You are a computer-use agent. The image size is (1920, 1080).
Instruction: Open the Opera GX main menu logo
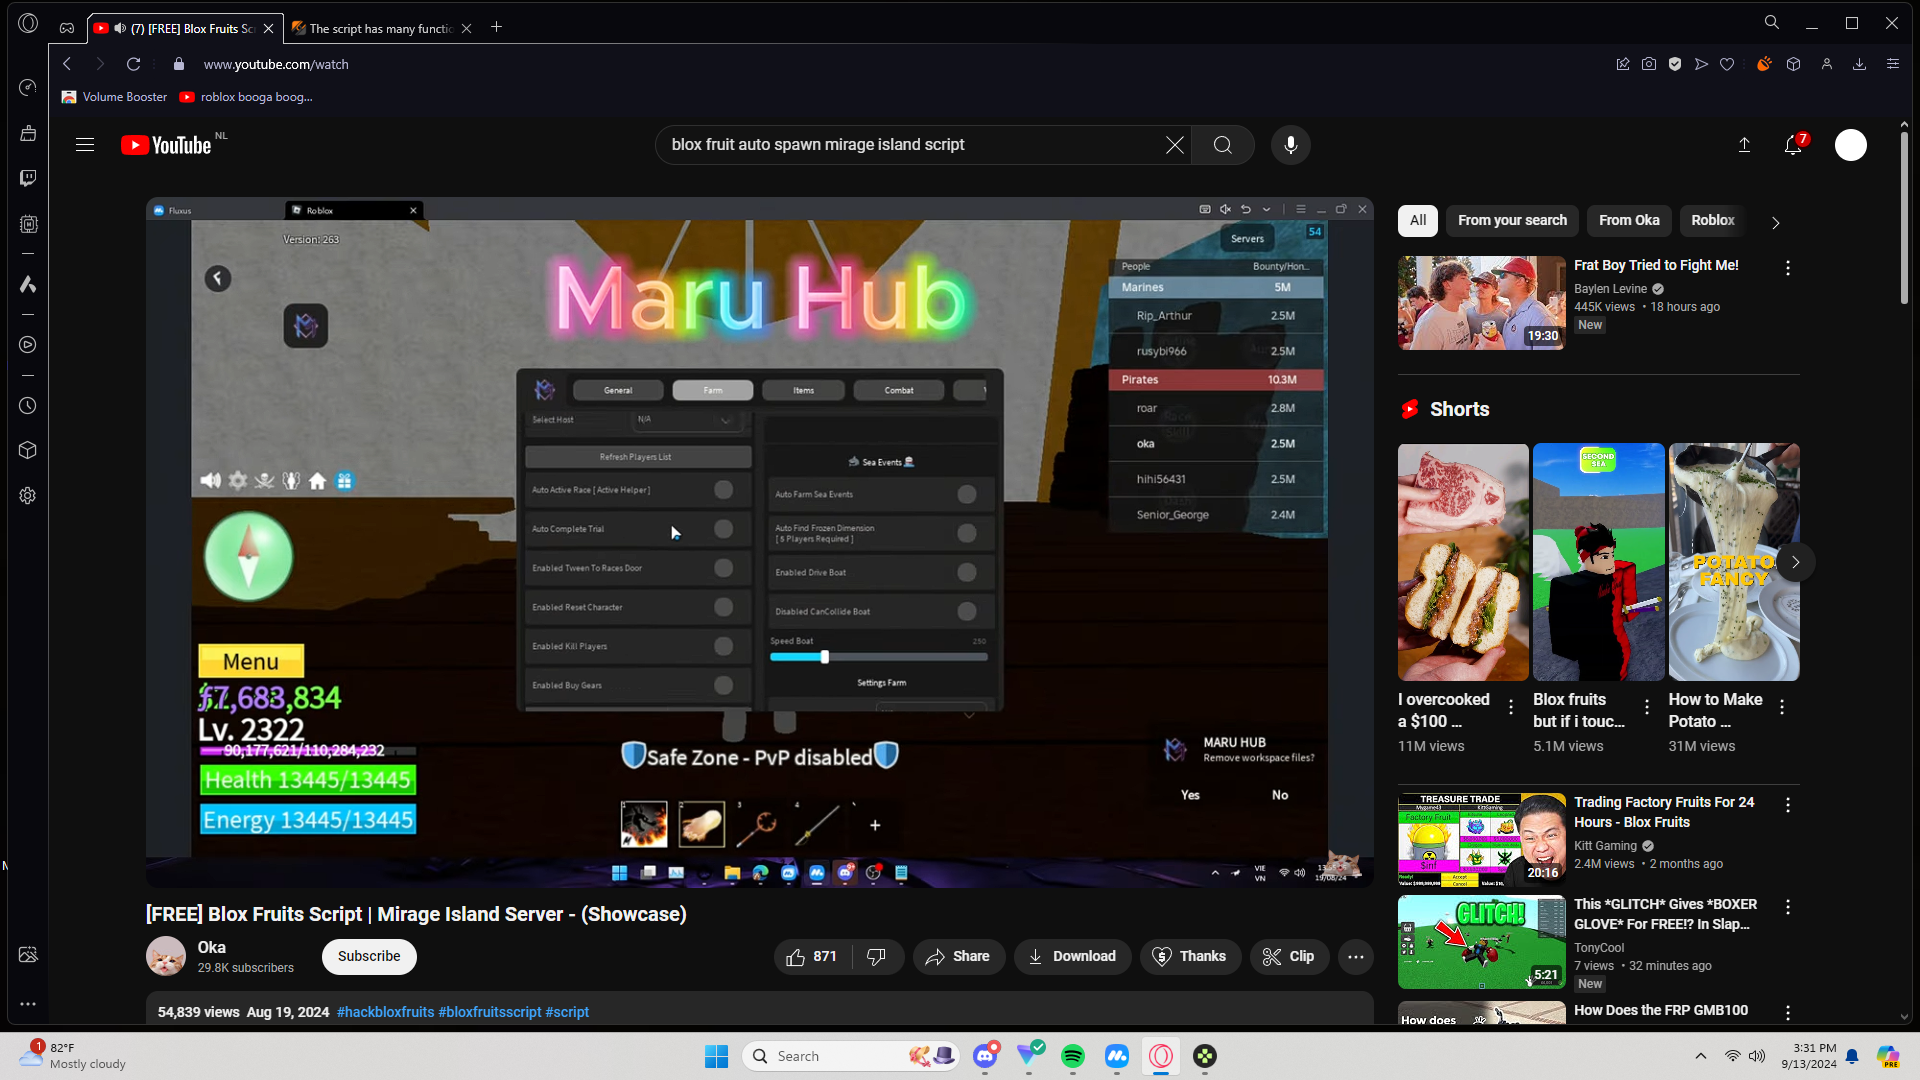(28, 23)
